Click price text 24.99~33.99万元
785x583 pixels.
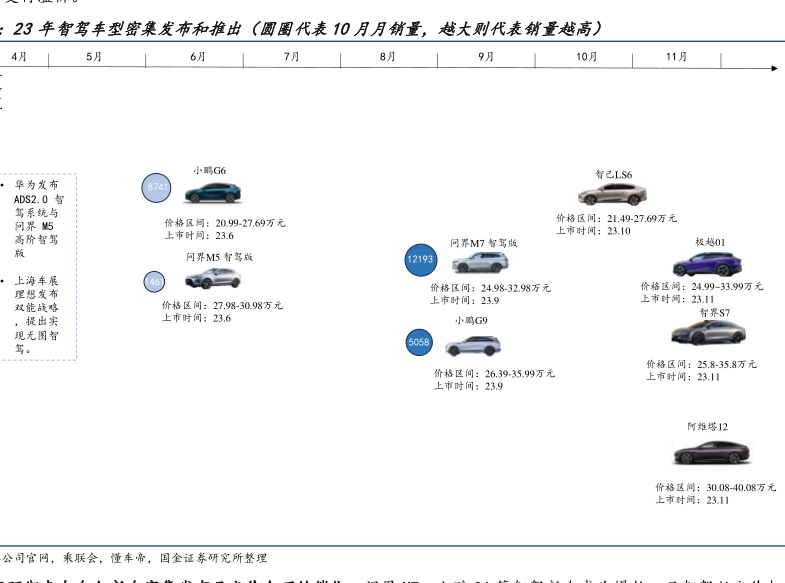coord(727,286)
